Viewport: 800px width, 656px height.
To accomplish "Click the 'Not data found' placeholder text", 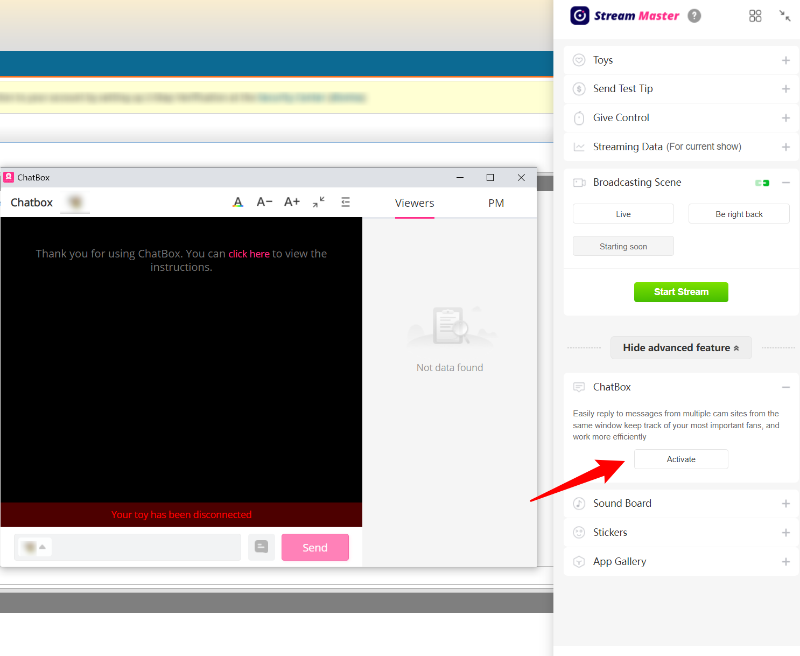I will (x=449, y=367).
